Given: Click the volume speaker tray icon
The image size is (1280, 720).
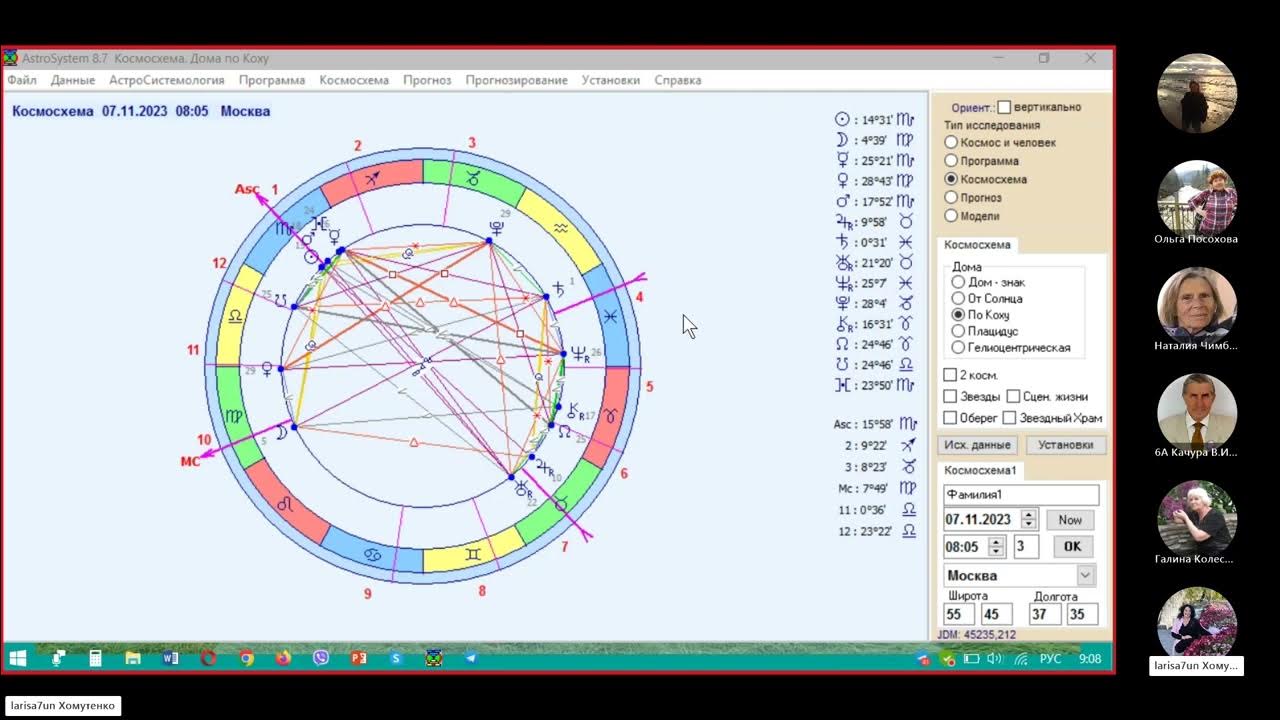Looking at the screenshot, I should click(x=995, y=659).
